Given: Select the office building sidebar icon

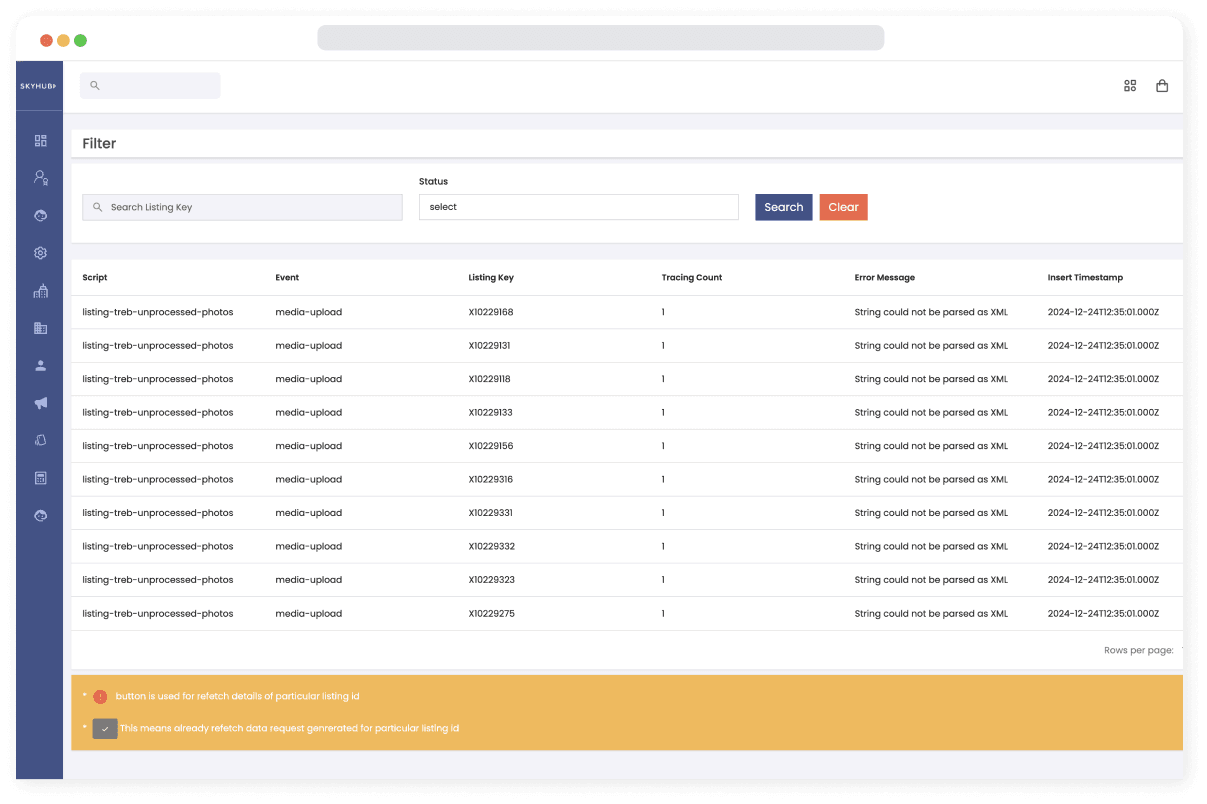Looking at the screenshot, I should click(x=40, y=328).
